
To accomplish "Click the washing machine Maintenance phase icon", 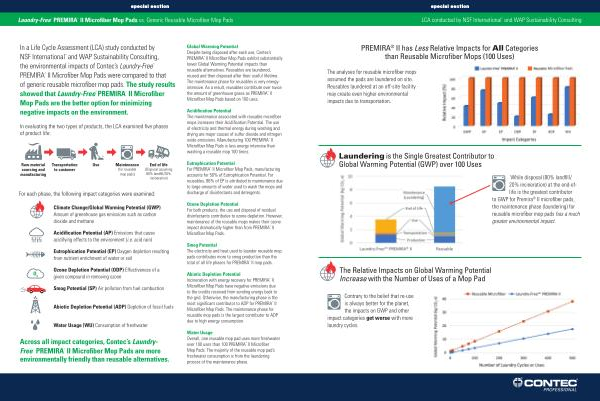I will (x=127, y=152).
